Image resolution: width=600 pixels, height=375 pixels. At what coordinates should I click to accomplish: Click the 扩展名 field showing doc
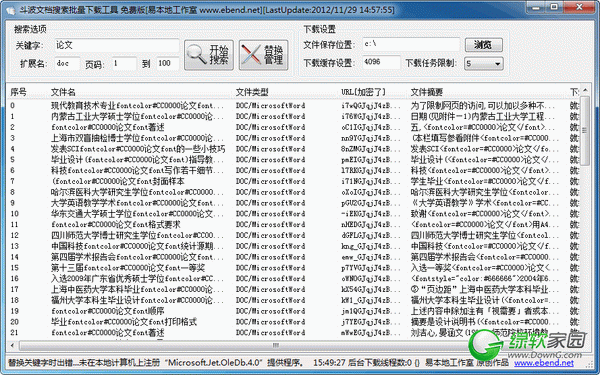(67, 64)
